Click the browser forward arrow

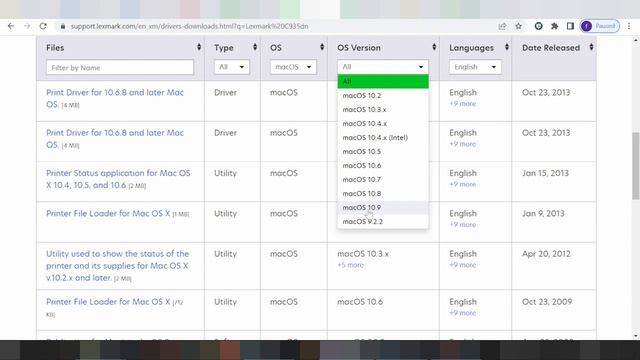pyautogui.click(x=27, y=26)
